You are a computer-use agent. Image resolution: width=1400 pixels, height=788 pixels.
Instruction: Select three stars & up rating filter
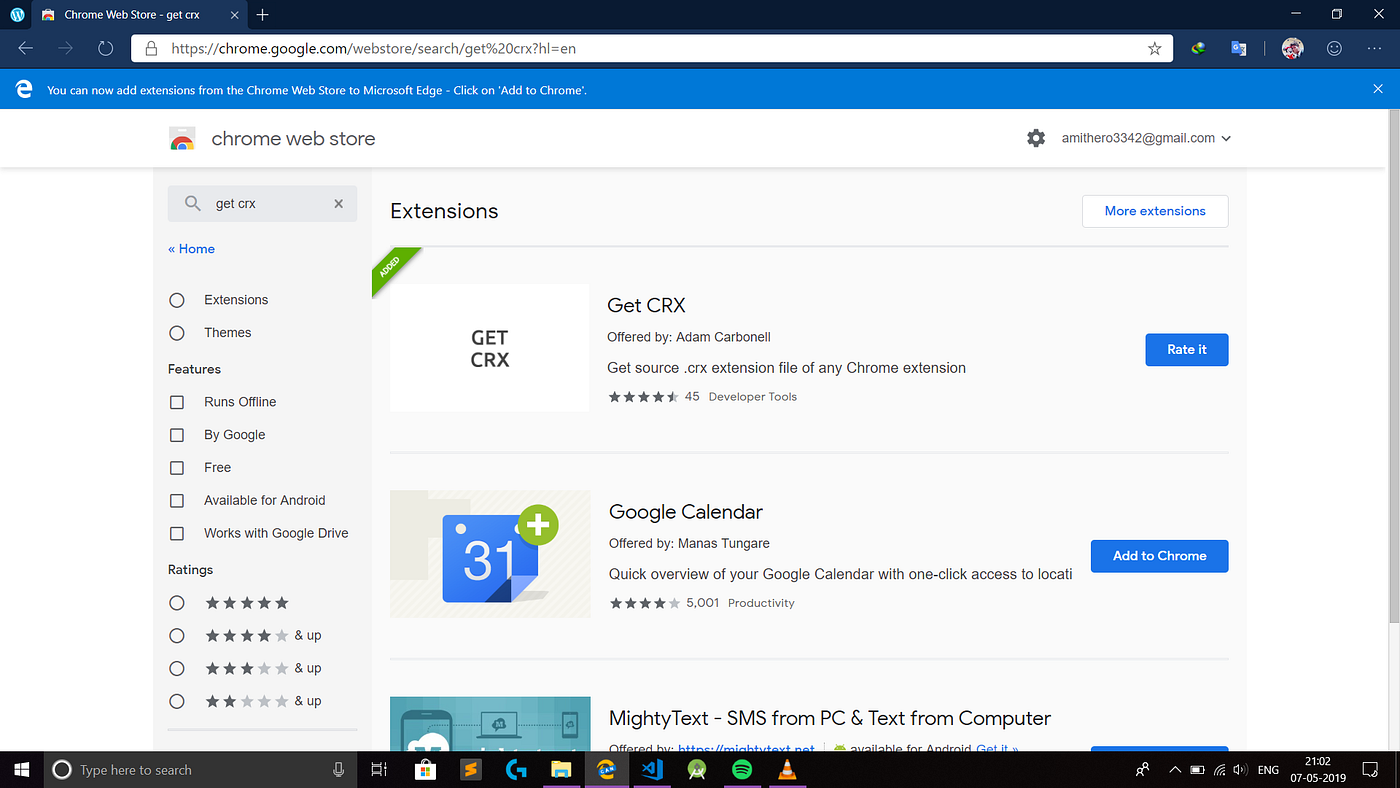pyautogui.click(x=177, y=668)
